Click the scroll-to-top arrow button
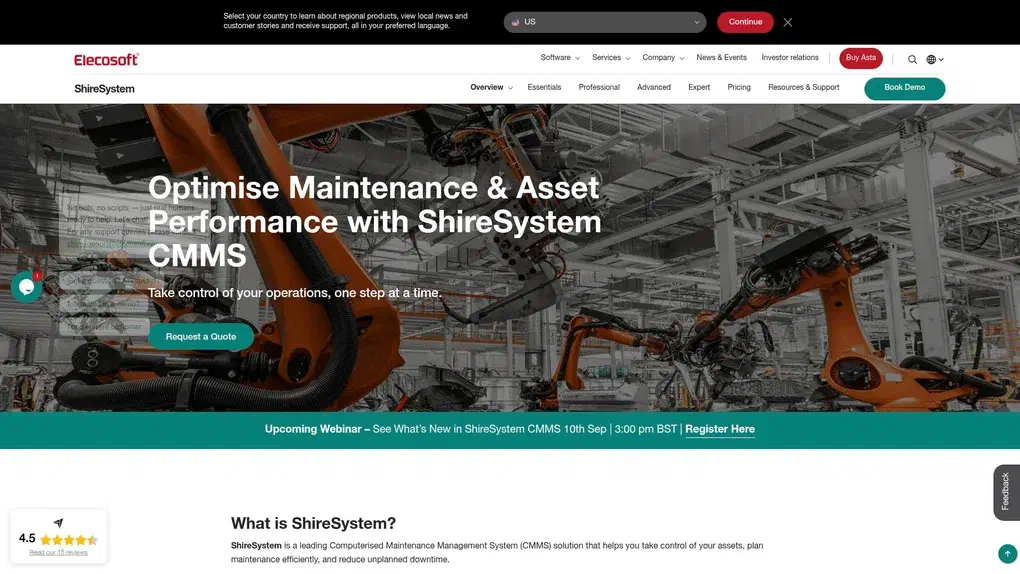Screen dimensions: 1020x574 pyautogui.click(x=1007, y=554)
